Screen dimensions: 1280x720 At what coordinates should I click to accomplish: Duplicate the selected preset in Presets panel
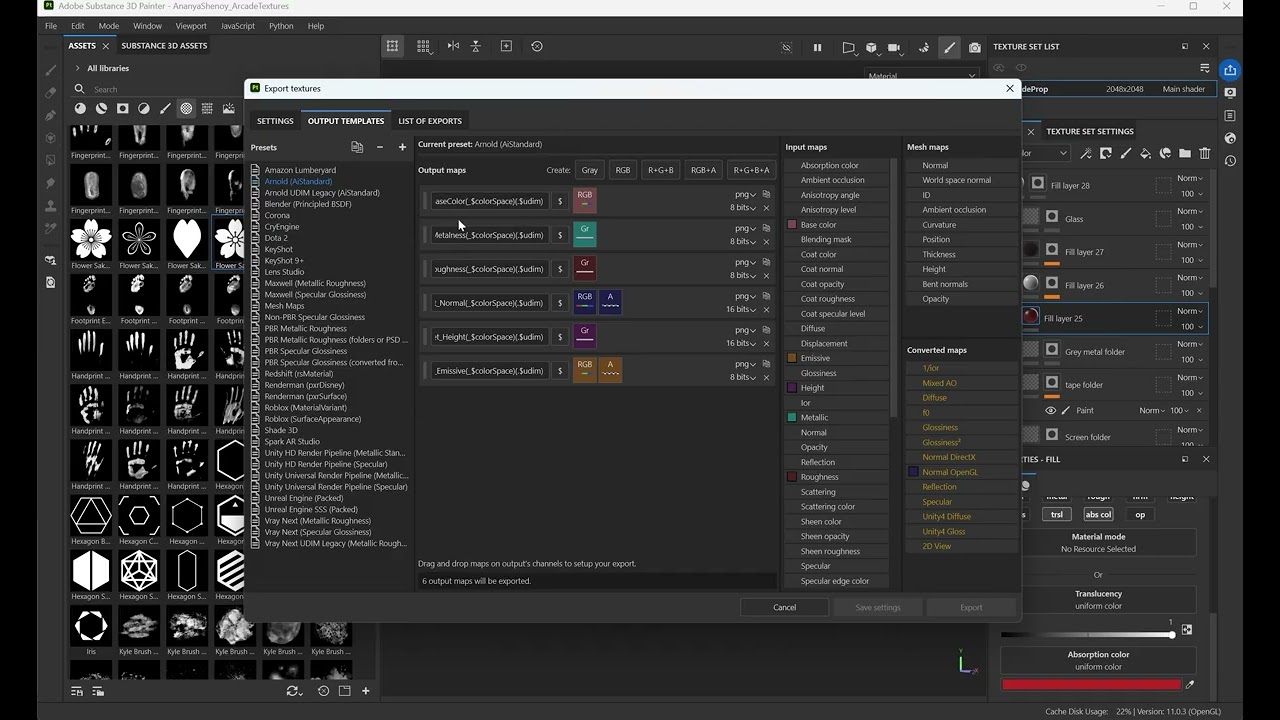point(357,147)
